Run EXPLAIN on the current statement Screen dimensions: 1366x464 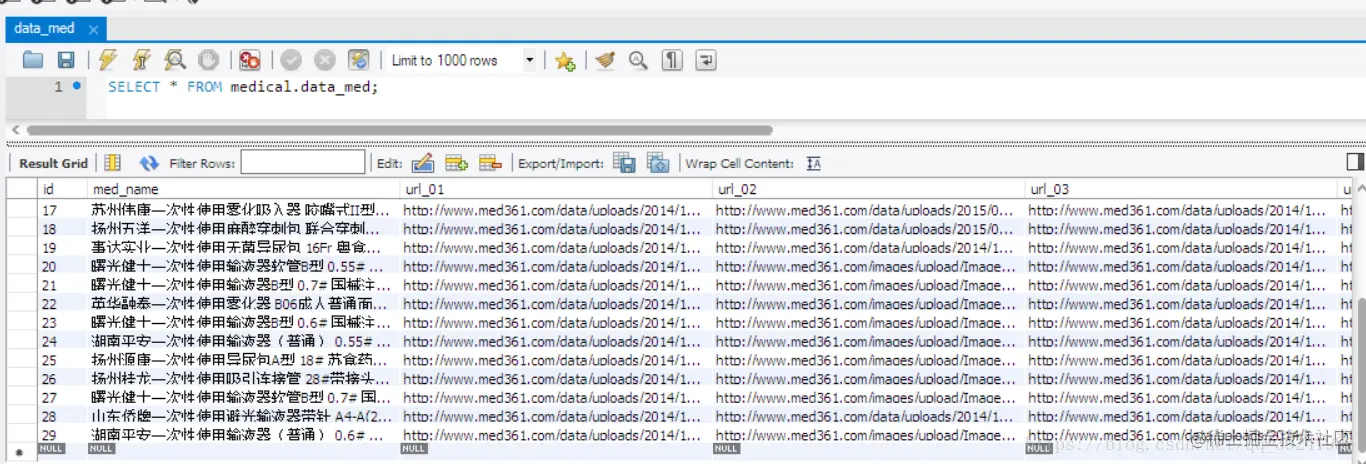pos(175,61)
